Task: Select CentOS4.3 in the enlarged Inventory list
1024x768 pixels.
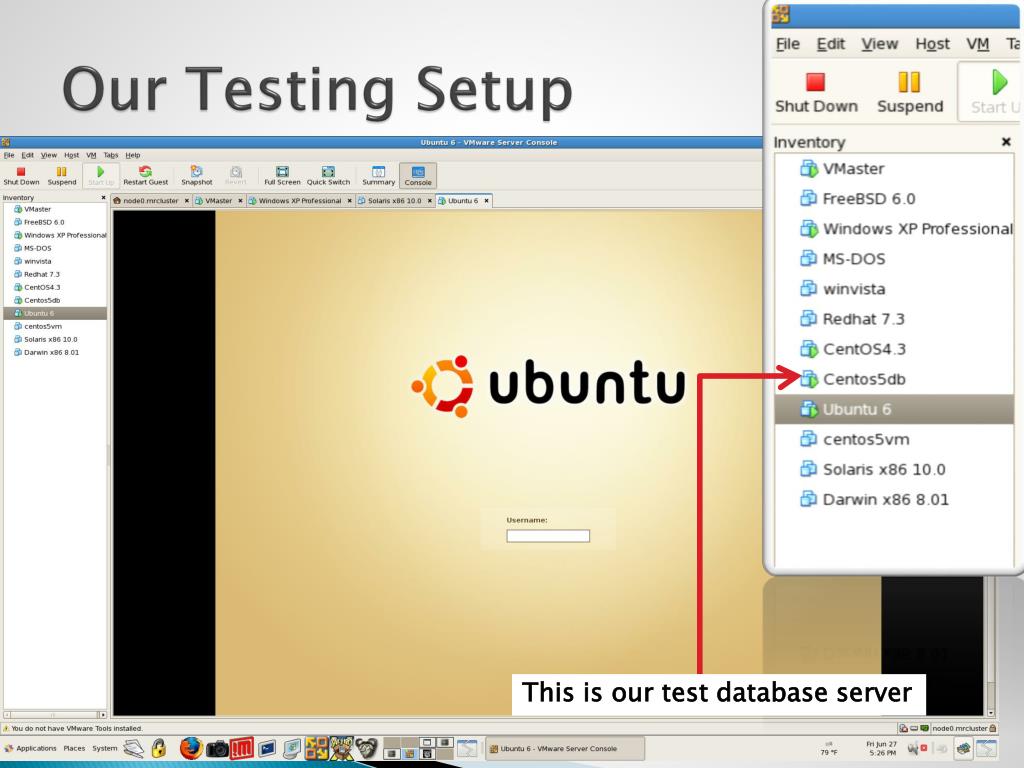Action: (895, 349)
